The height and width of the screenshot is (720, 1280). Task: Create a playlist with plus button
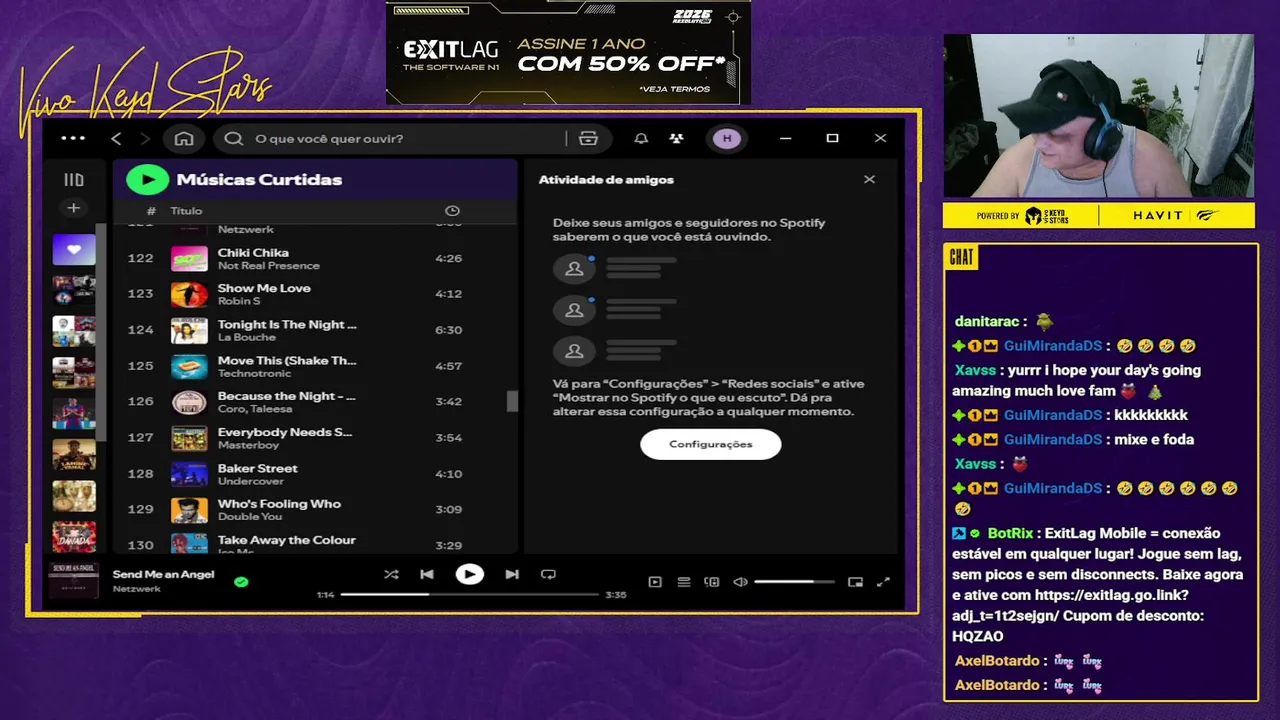(73, 208)
